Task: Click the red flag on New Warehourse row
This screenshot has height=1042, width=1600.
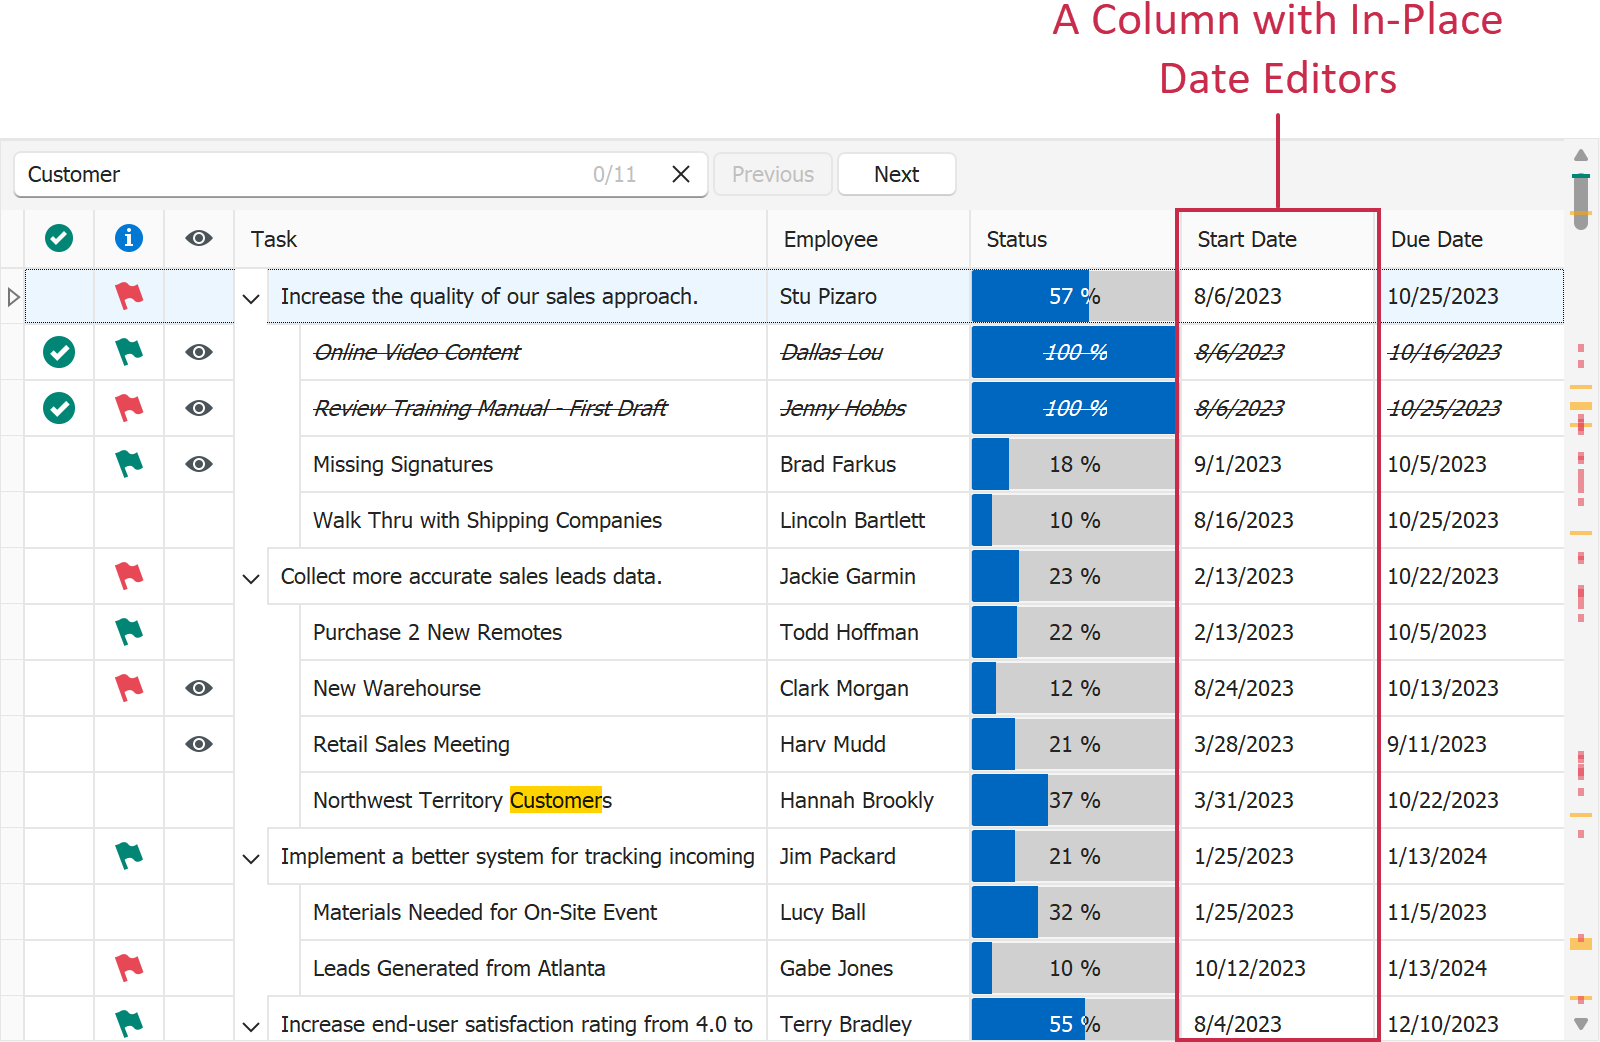Action: pyautogui.click(x=129, y=688)
